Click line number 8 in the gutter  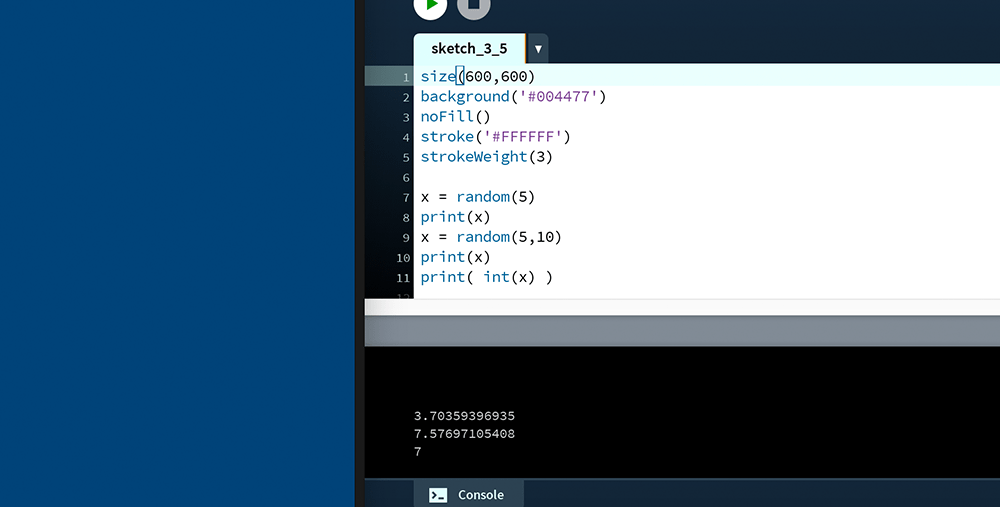click(x=406, y=217)
